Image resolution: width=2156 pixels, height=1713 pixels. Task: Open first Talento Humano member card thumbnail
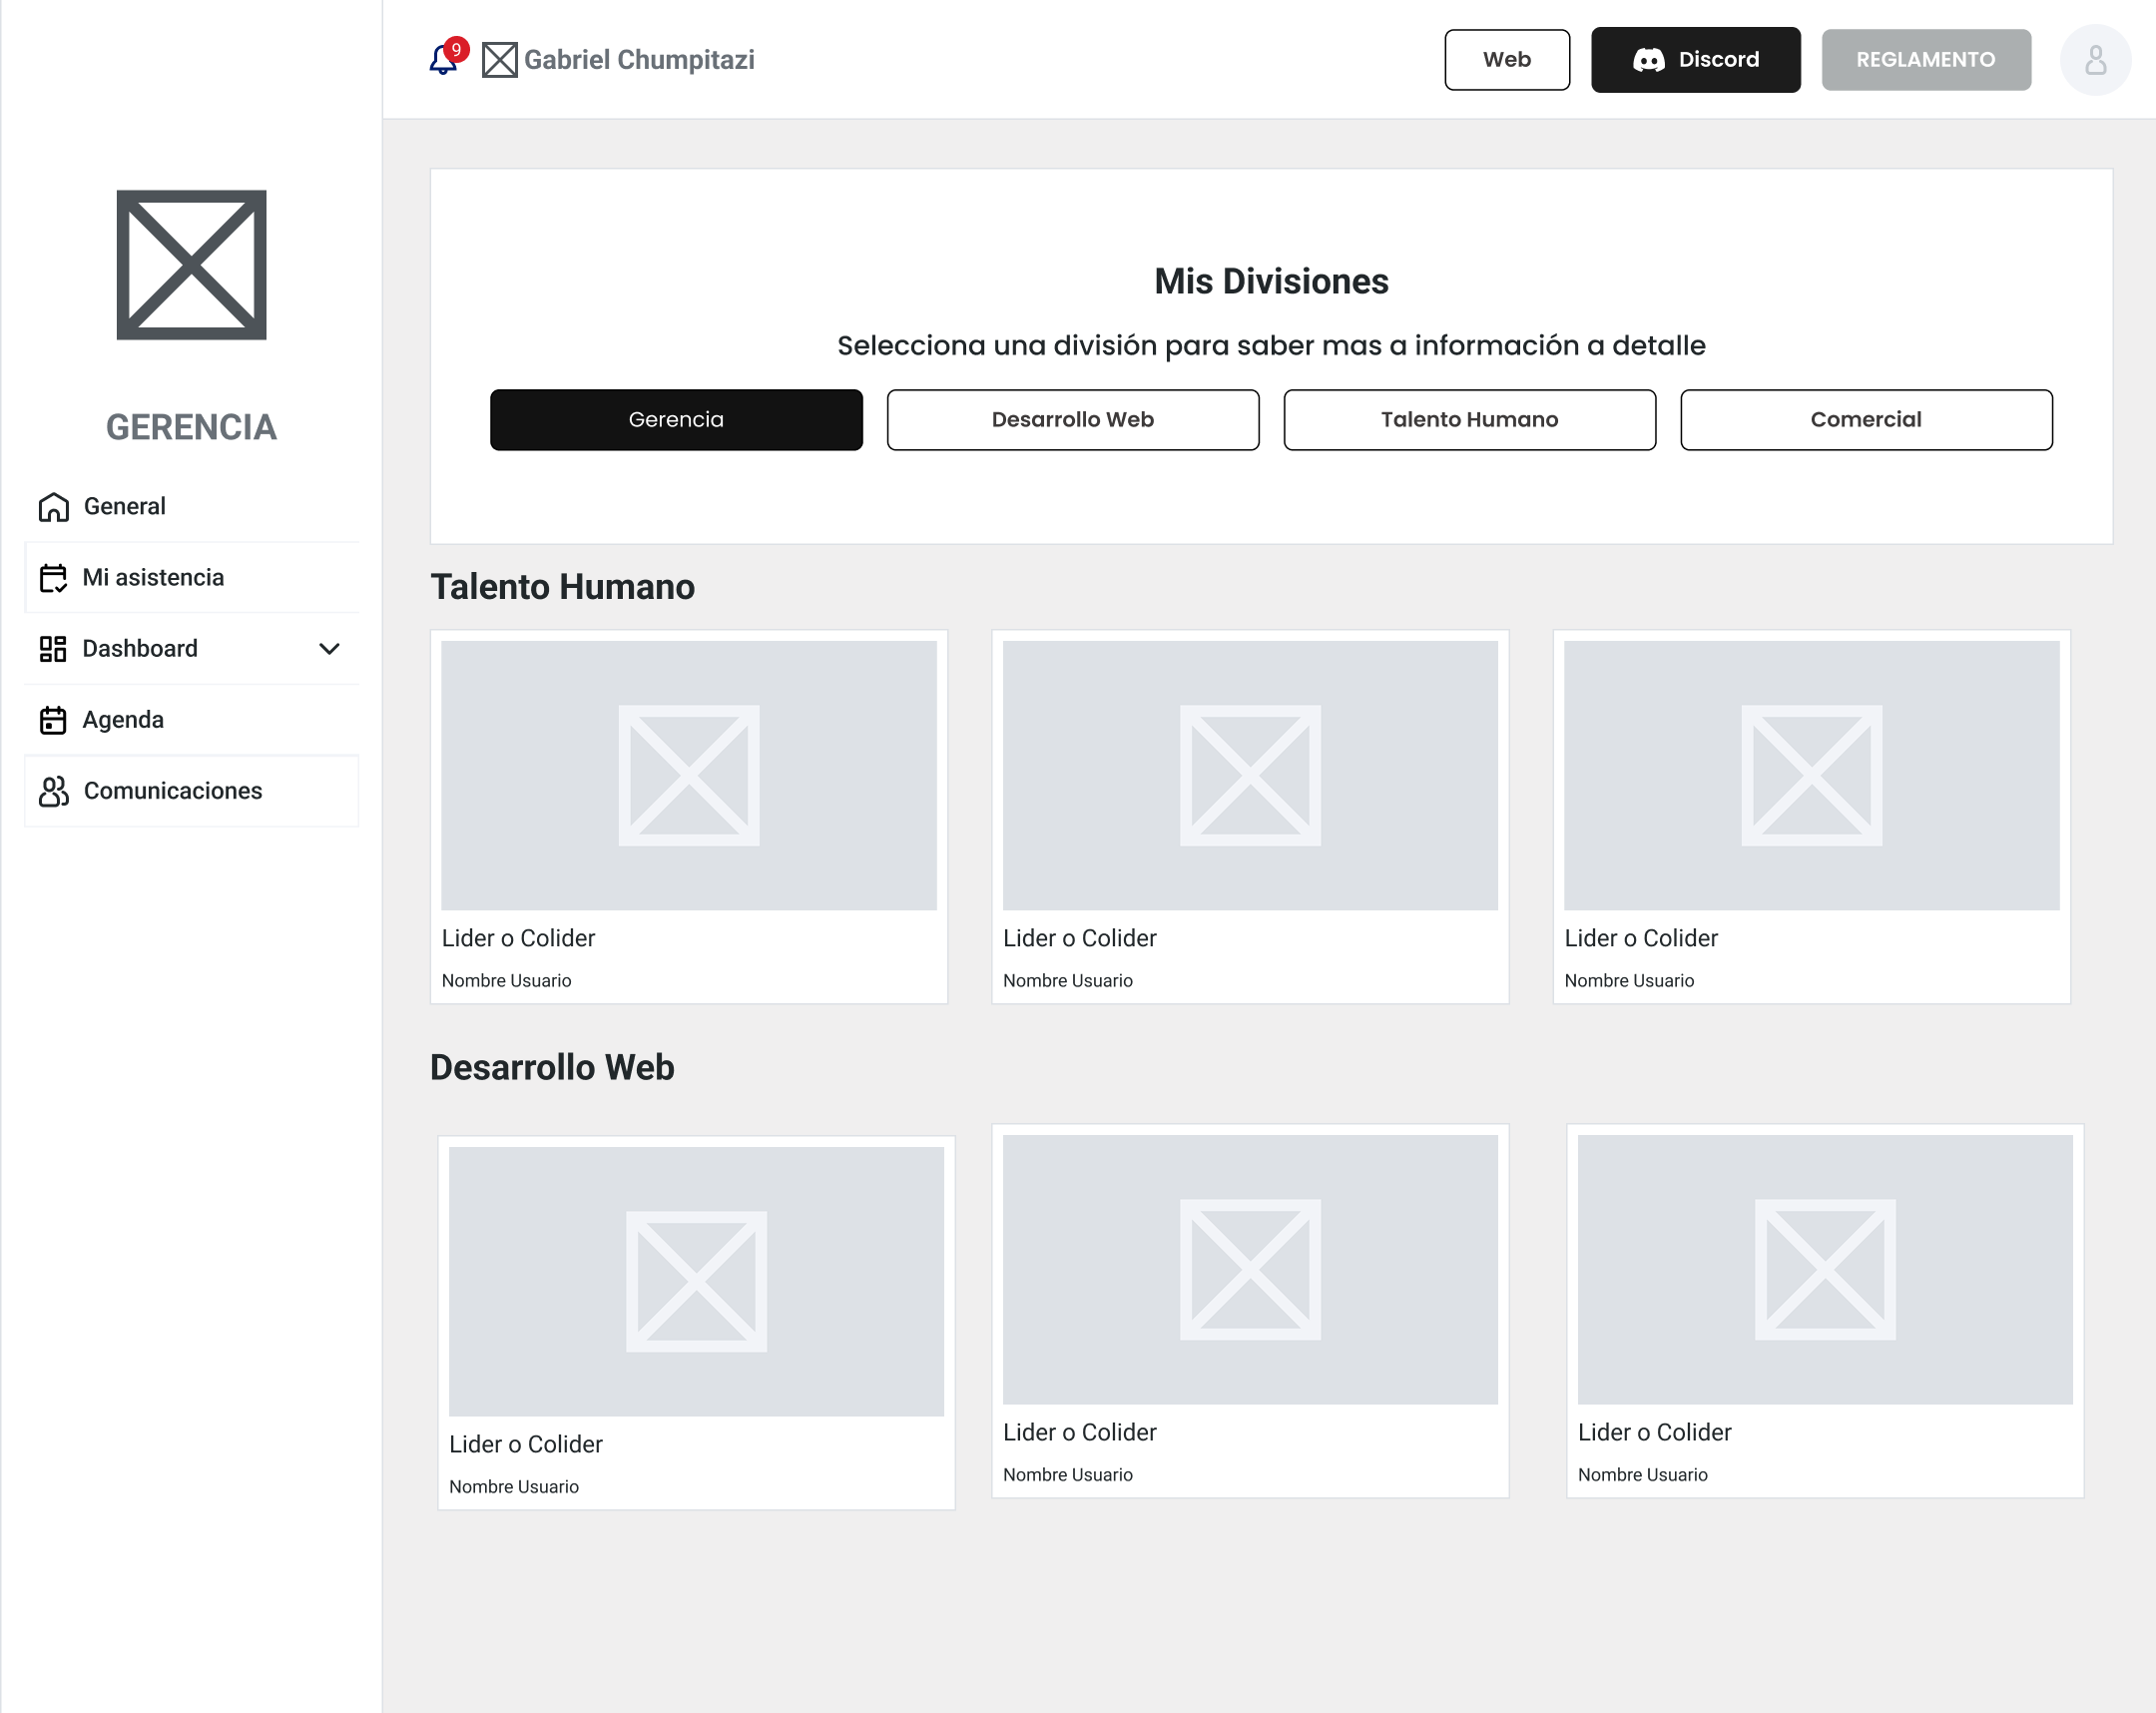tap(688, 775)
